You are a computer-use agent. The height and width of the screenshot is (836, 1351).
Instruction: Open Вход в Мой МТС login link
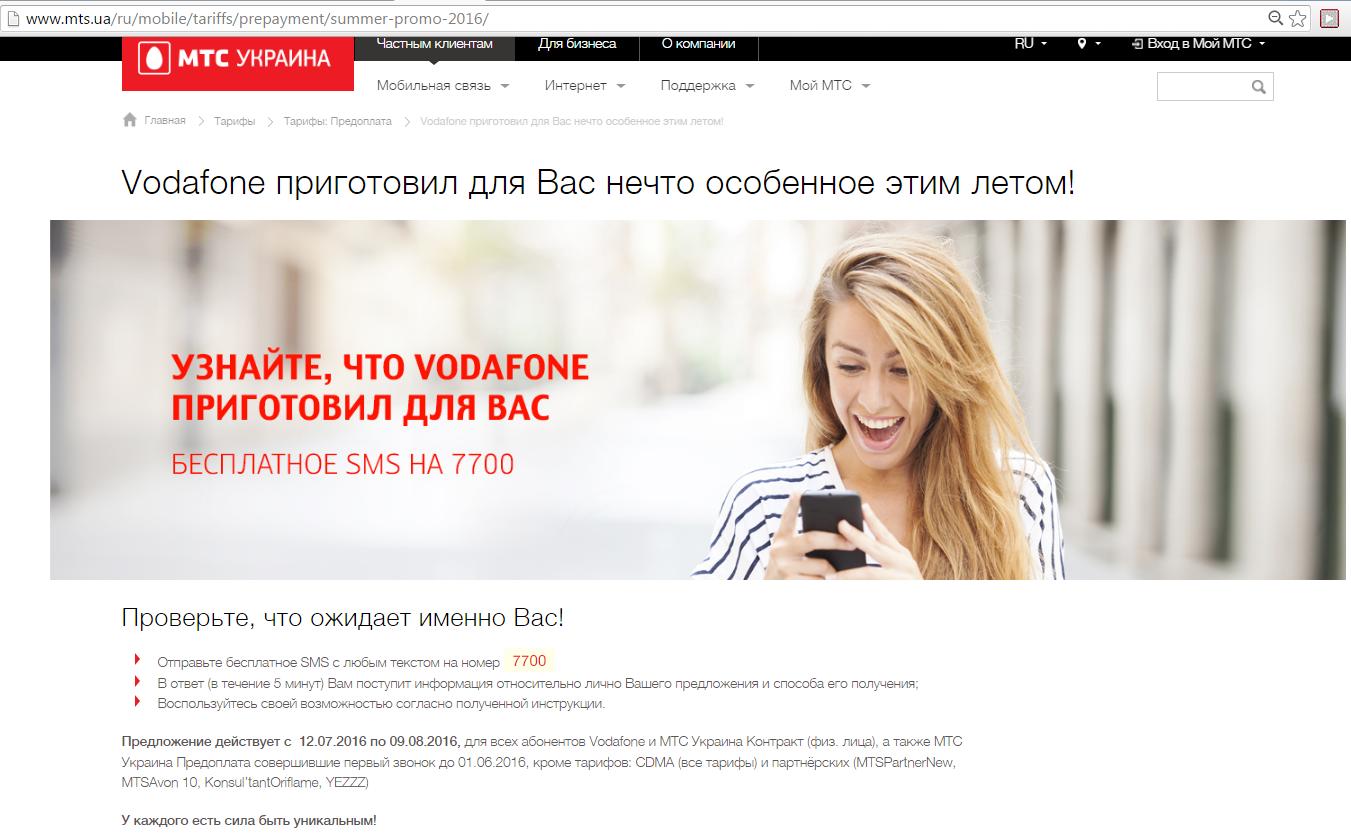pyautogui.click(x=1198, y=44)
